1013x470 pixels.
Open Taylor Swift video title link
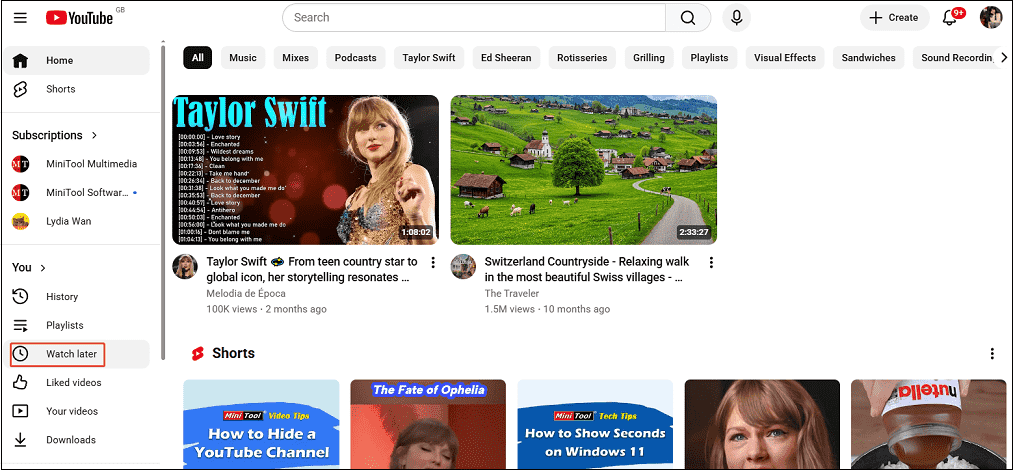pyautogui.click(x=312, y=269)
